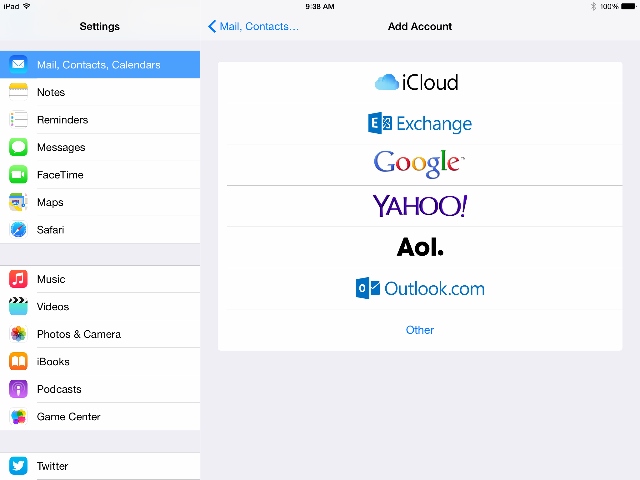Image resolution: width=640 pixels, height=480 pixels.
Task: Open Reminders settings
Action: click(x=100, y=120)
